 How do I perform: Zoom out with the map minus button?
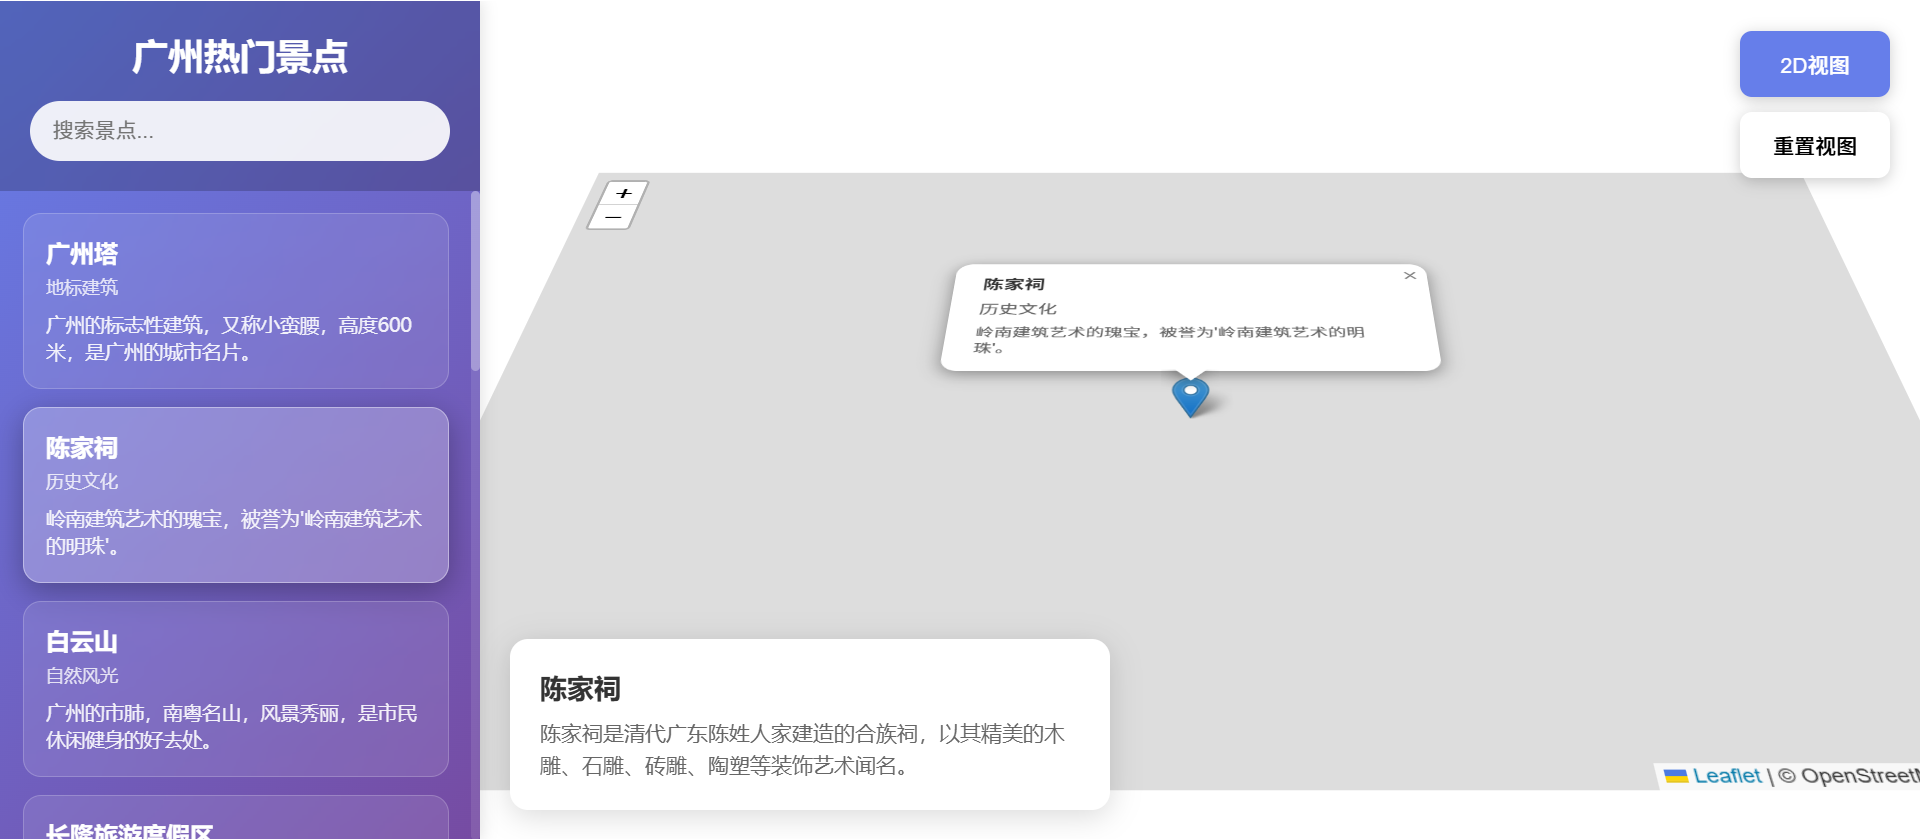click(613, 217)
